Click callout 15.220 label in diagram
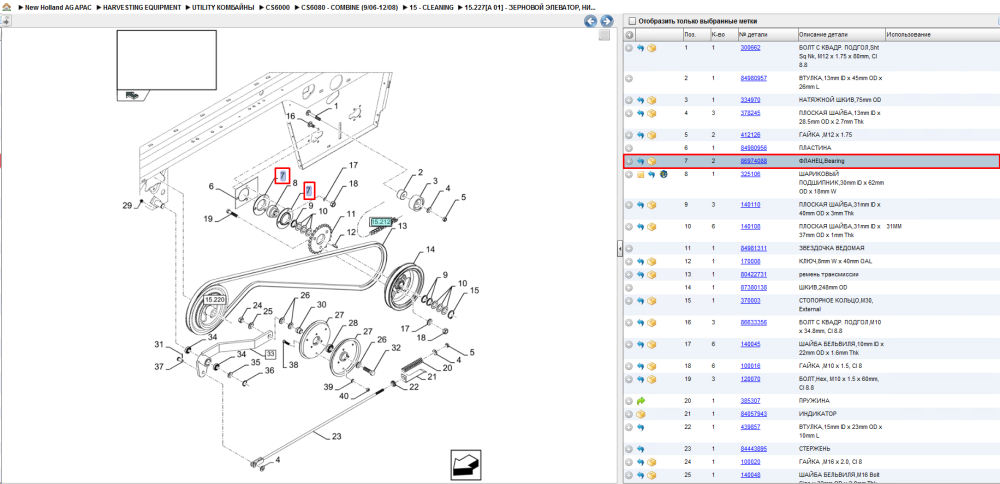 coord(216,299)
